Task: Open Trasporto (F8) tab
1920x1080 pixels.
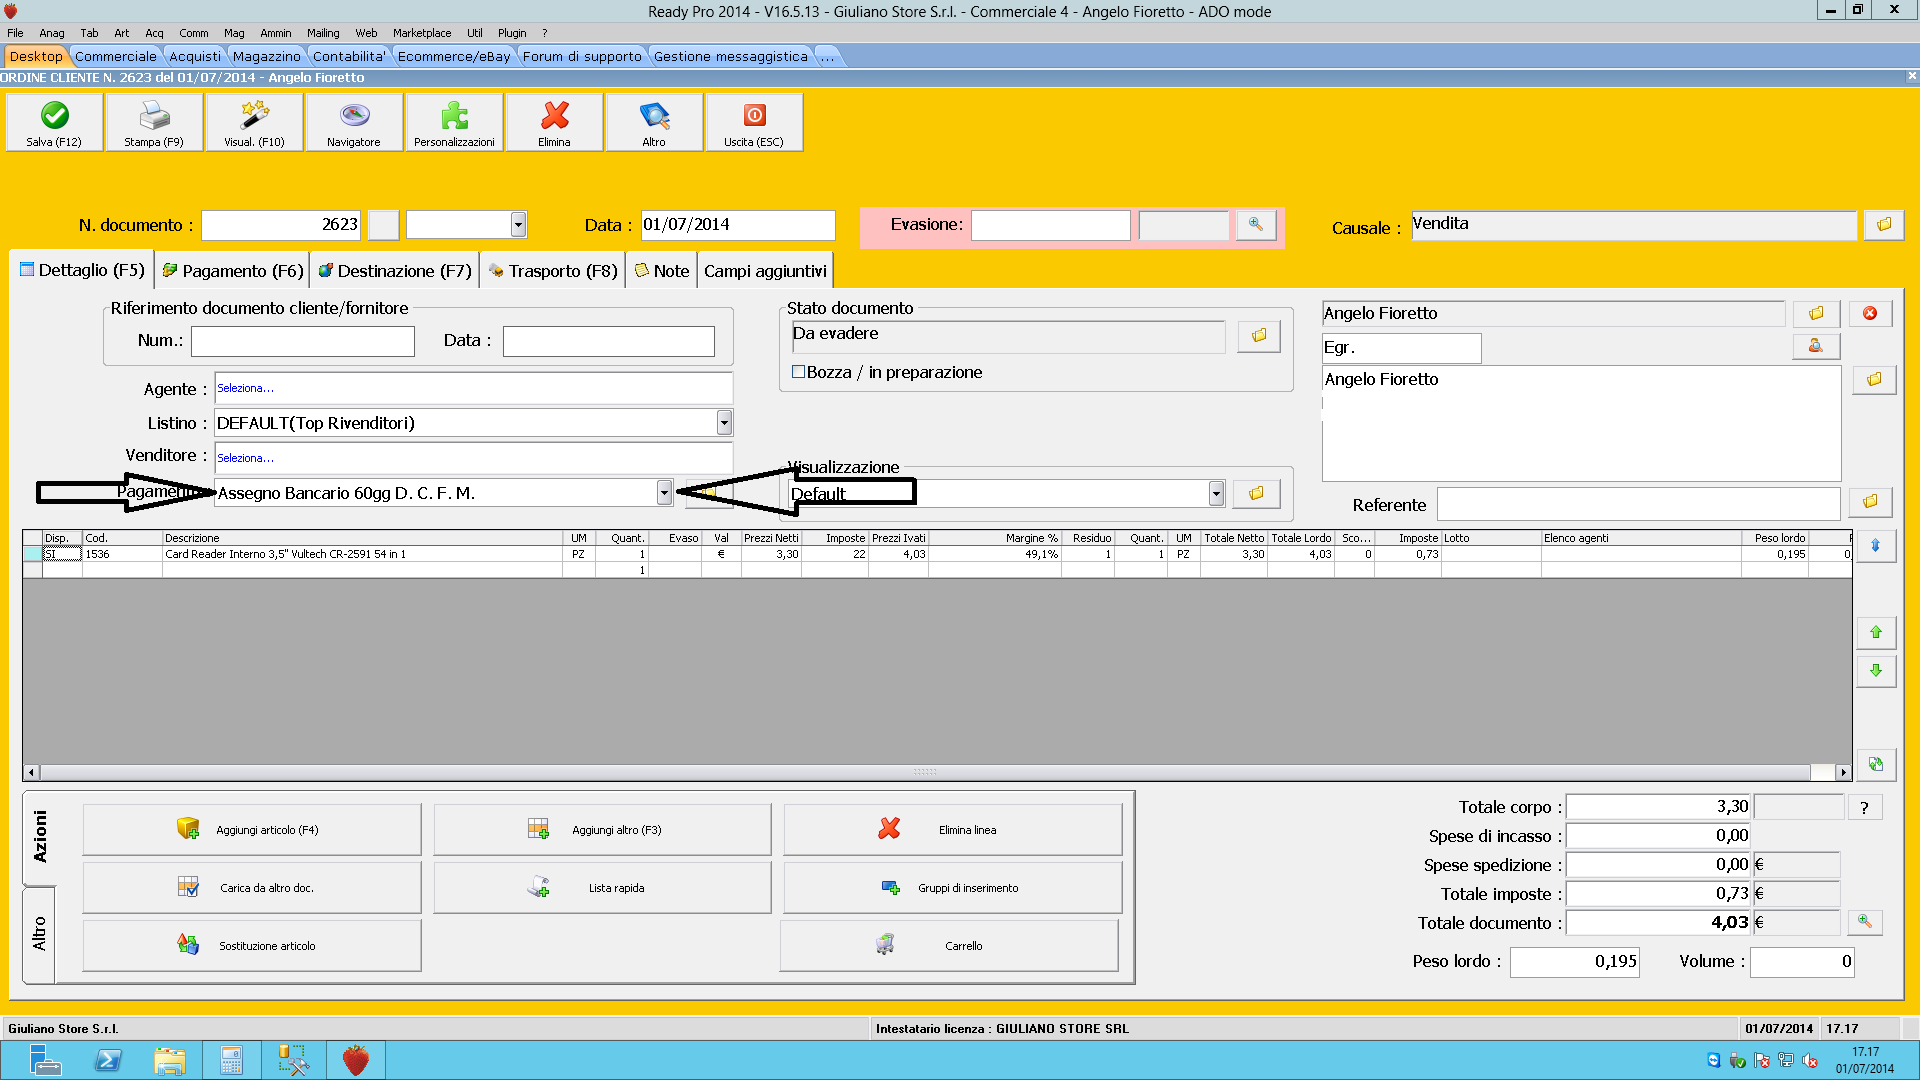Action: point(552,271)
